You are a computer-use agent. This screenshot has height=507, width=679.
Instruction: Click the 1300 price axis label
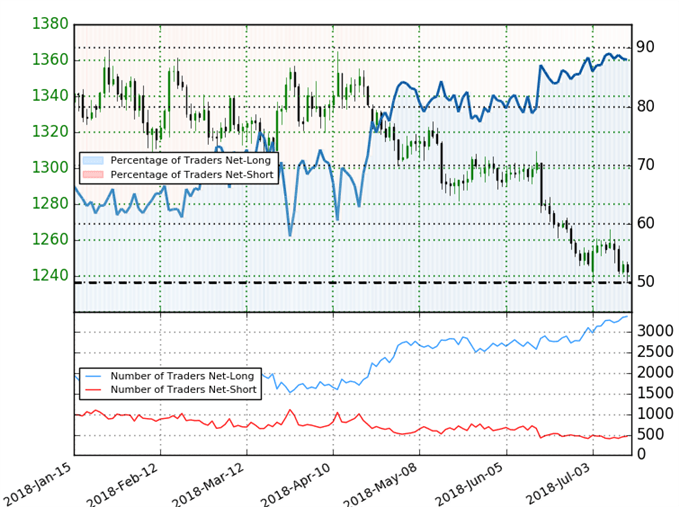[50, 168]
